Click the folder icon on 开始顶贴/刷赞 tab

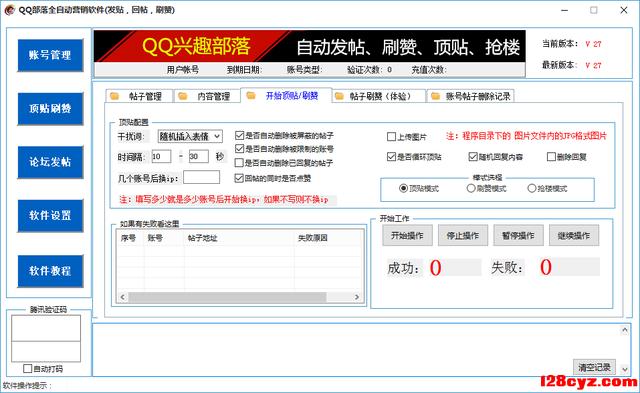[251, 95]
